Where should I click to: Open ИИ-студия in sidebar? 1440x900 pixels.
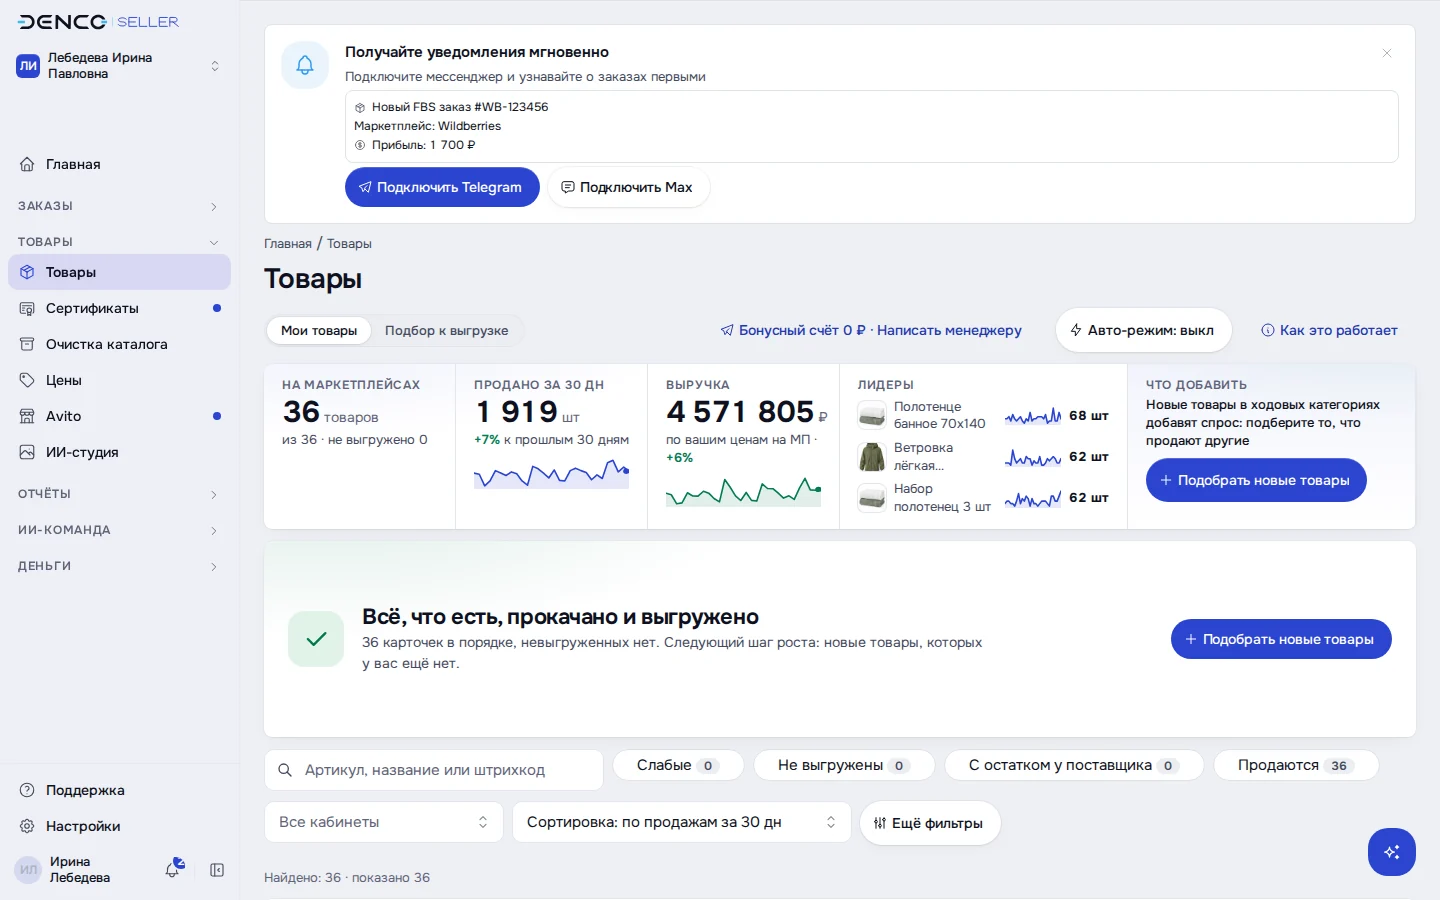119,452
